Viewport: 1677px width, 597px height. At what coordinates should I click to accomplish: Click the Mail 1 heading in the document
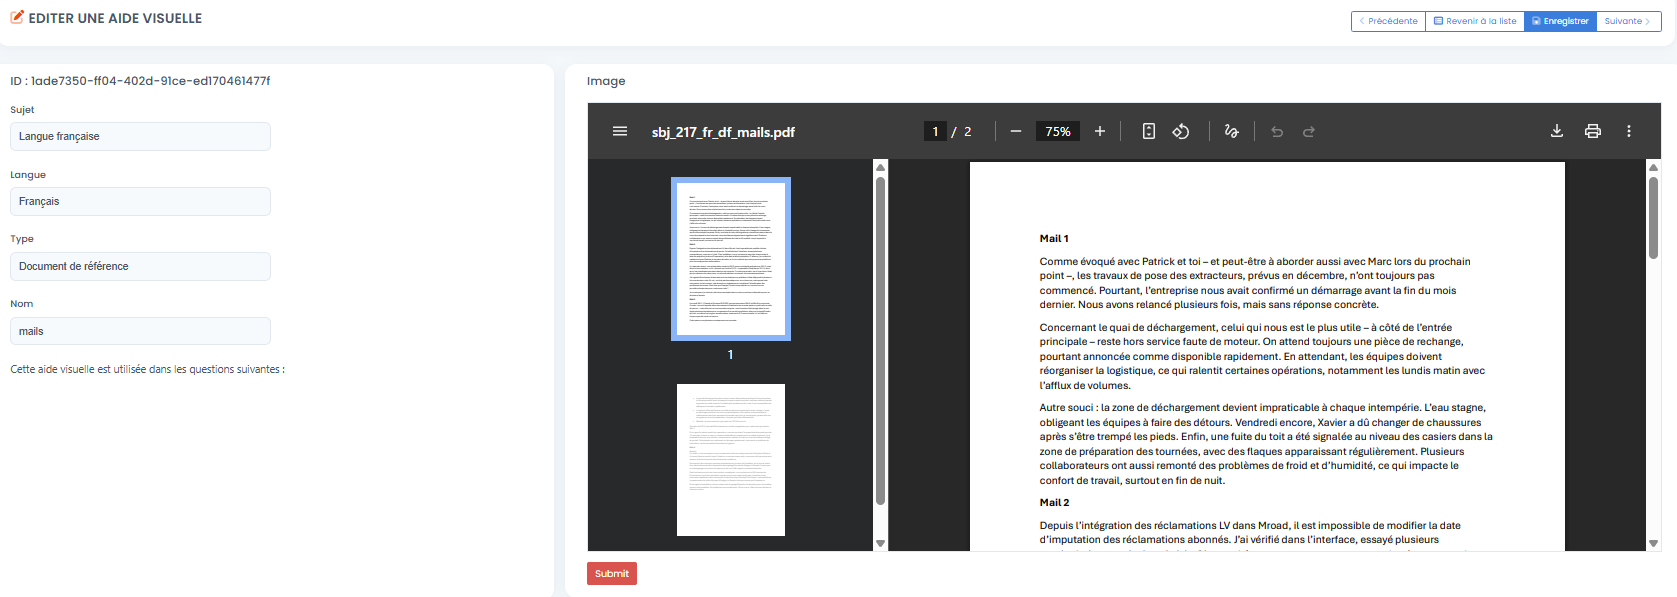[1054, 239]
